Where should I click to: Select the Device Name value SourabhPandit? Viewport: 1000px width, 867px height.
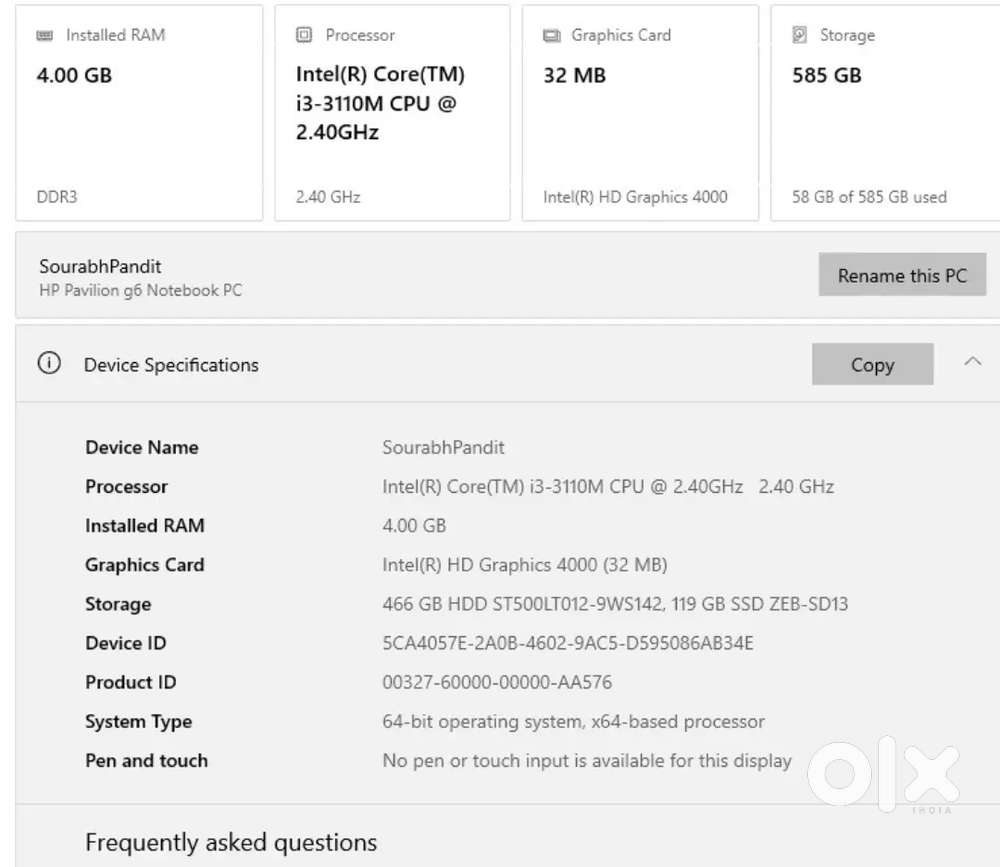443,447
